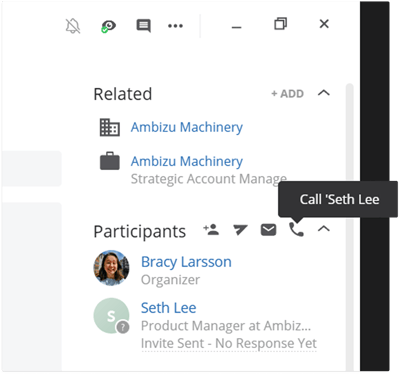Collapse the Related section
The image size is (400, 374).
pos(324,93)
